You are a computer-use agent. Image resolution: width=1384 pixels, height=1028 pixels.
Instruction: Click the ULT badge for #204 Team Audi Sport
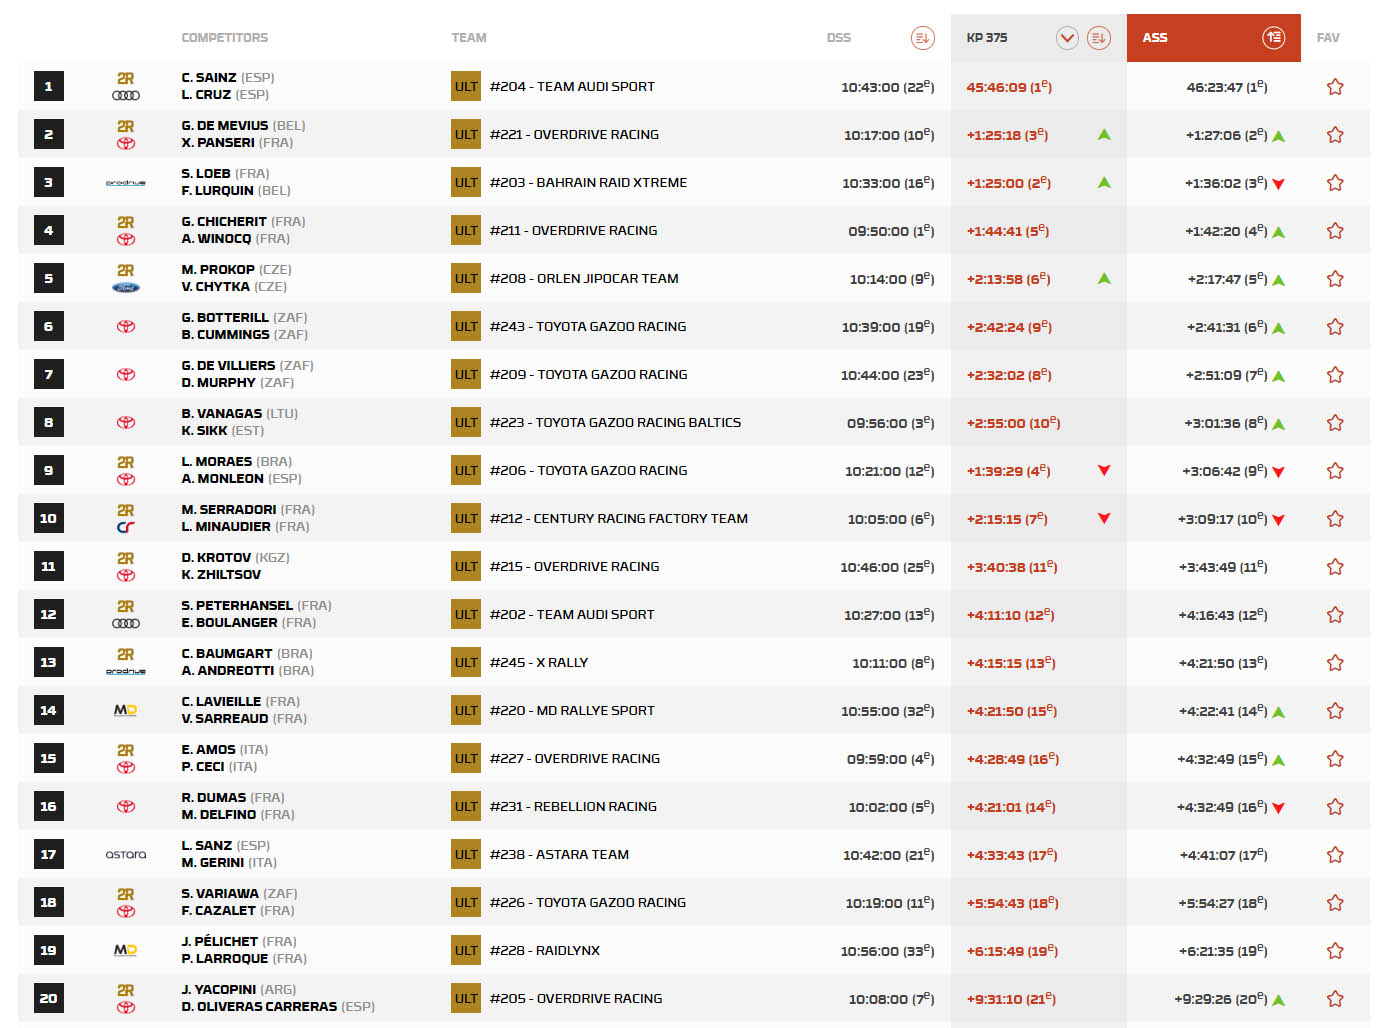(466, 87)
